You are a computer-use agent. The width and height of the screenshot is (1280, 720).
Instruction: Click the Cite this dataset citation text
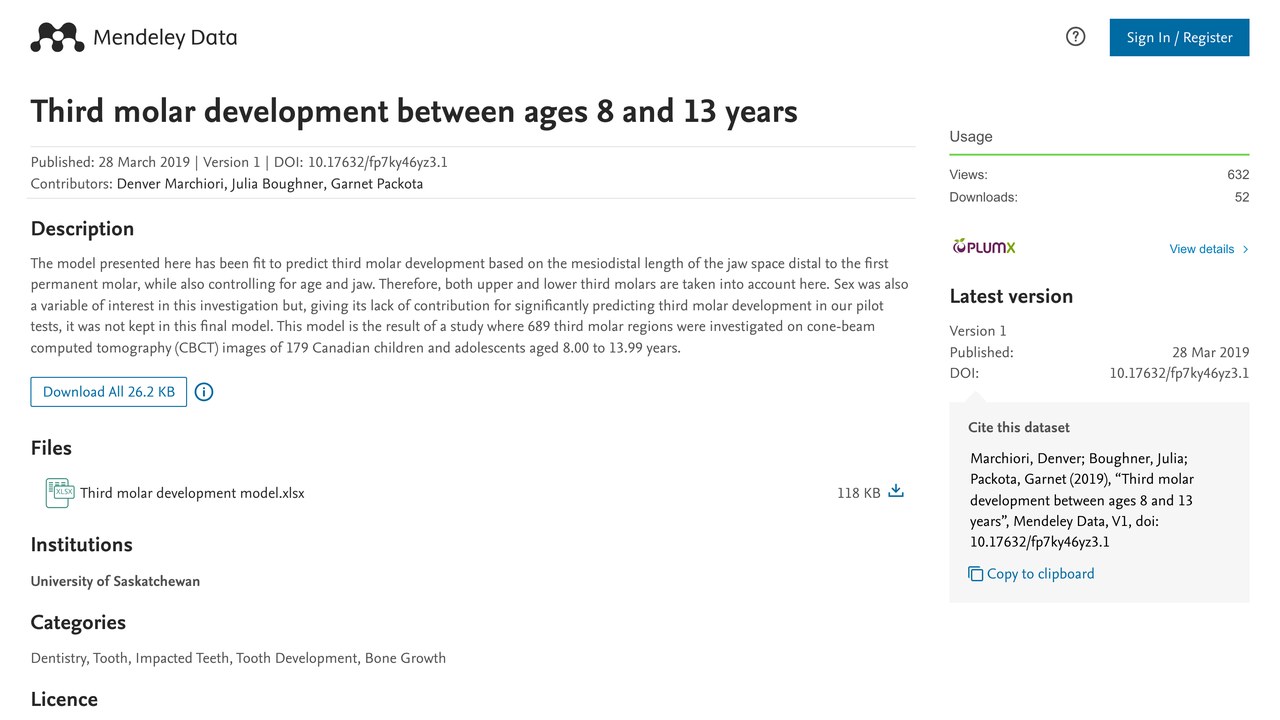(1082, 500)
